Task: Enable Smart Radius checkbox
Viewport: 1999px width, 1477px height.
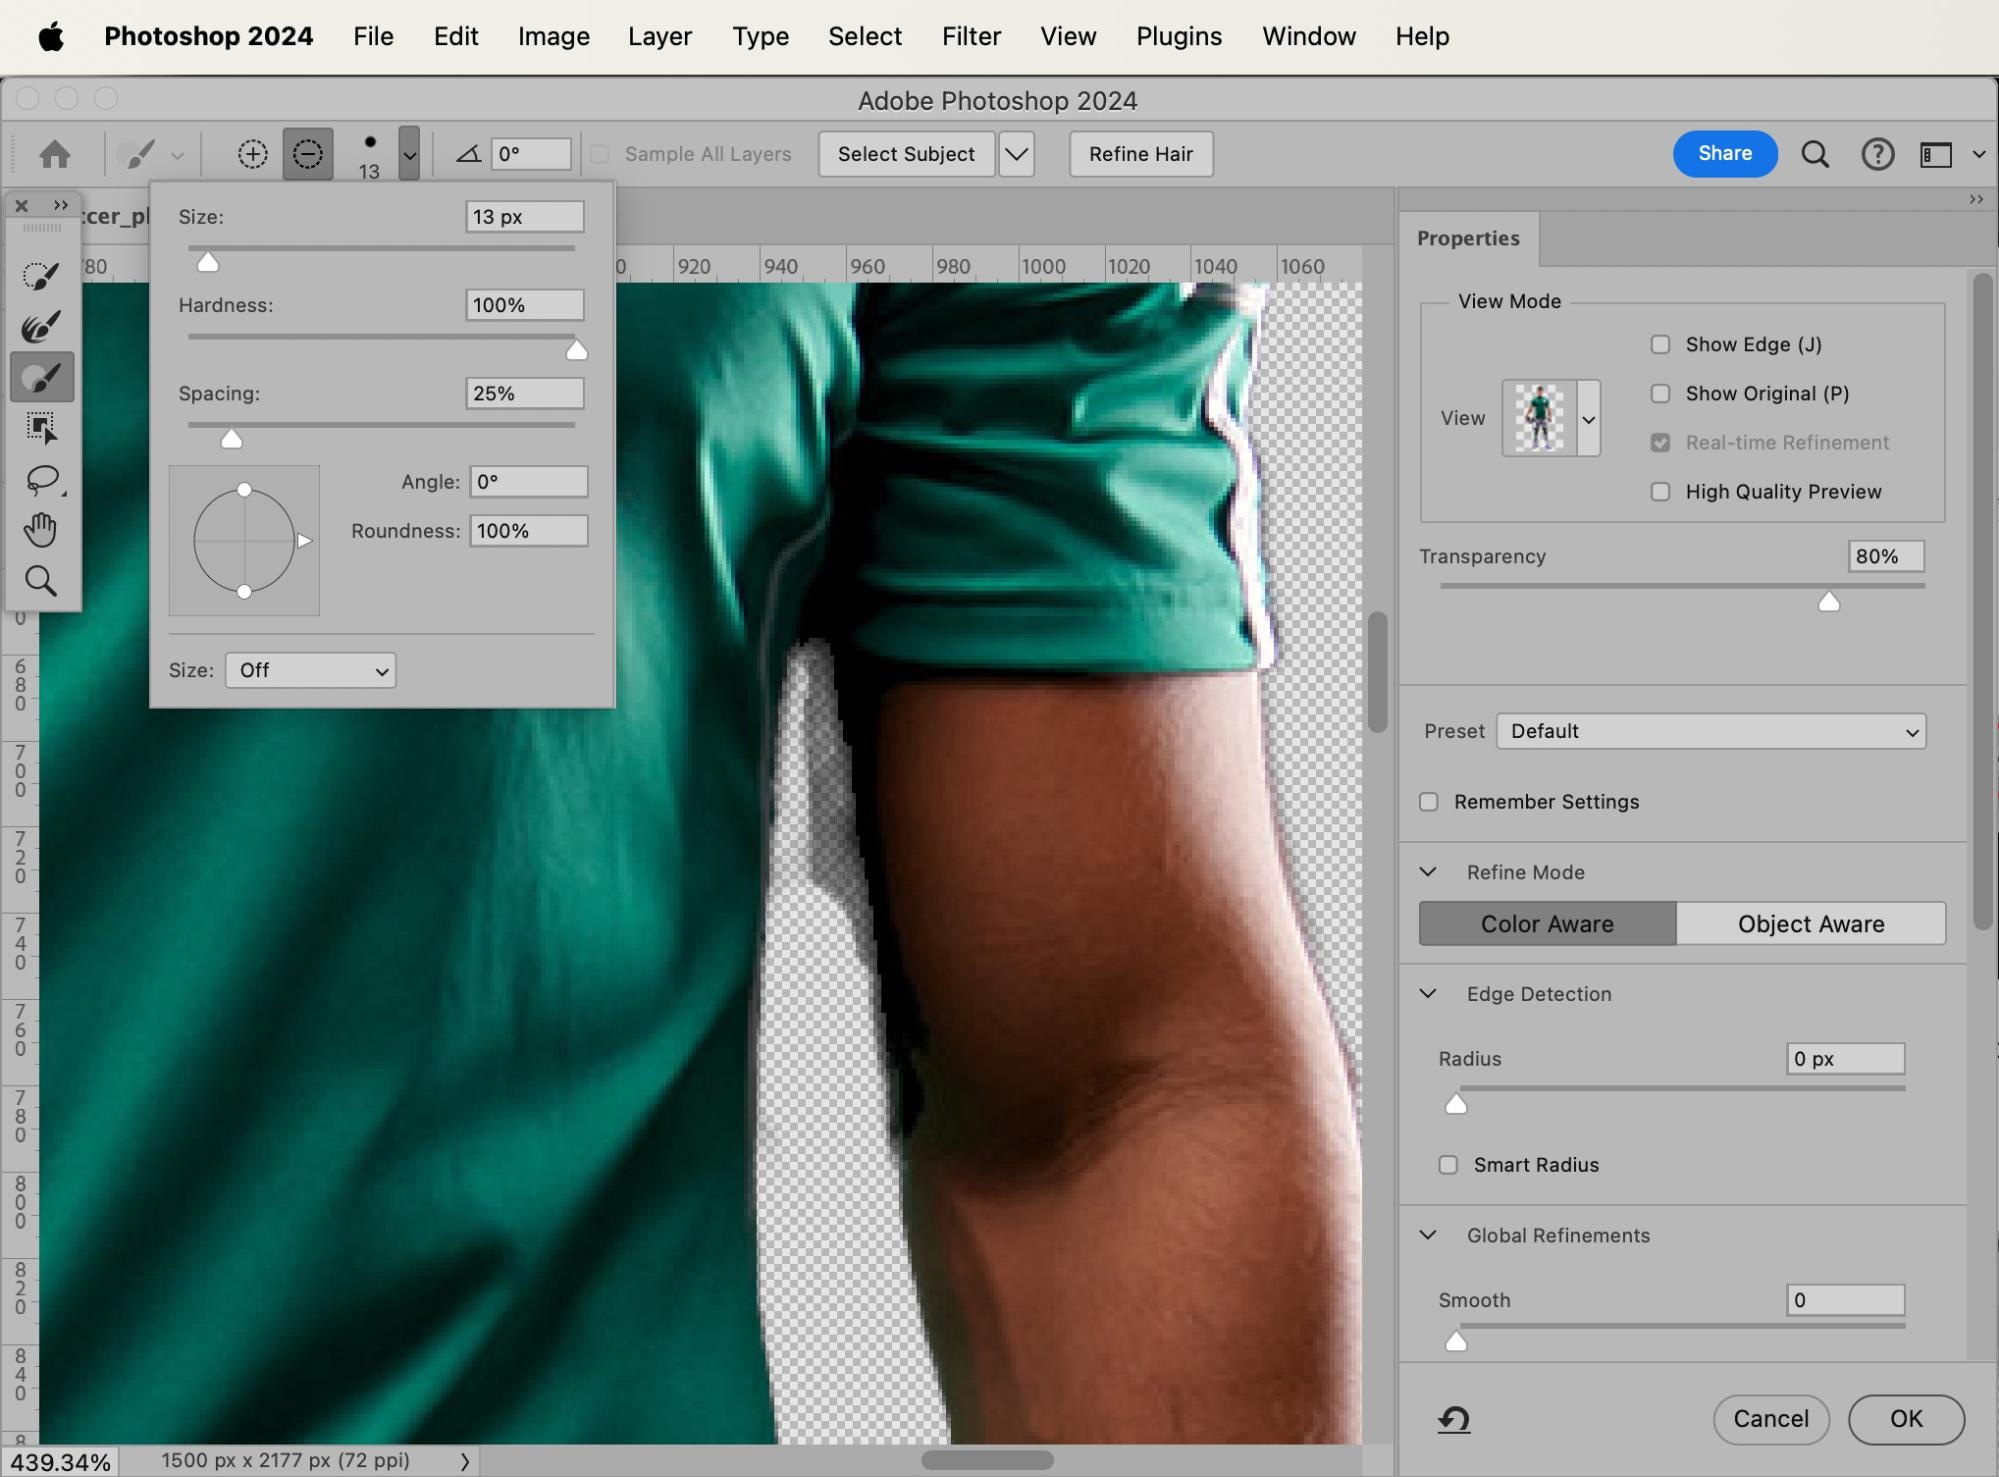Action: click(x=1448, y=1165)
